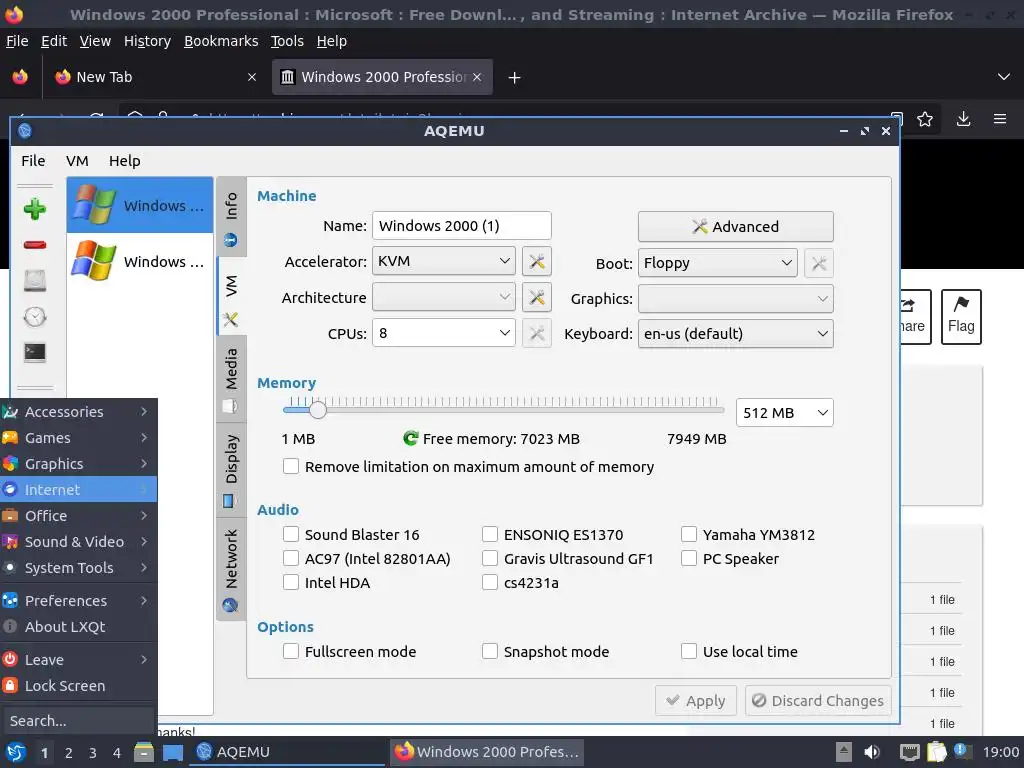The width and height of the screenshot is (1024, 768).
Task: Open the AQEMU VM menu
Action: [x=77, y=161]
